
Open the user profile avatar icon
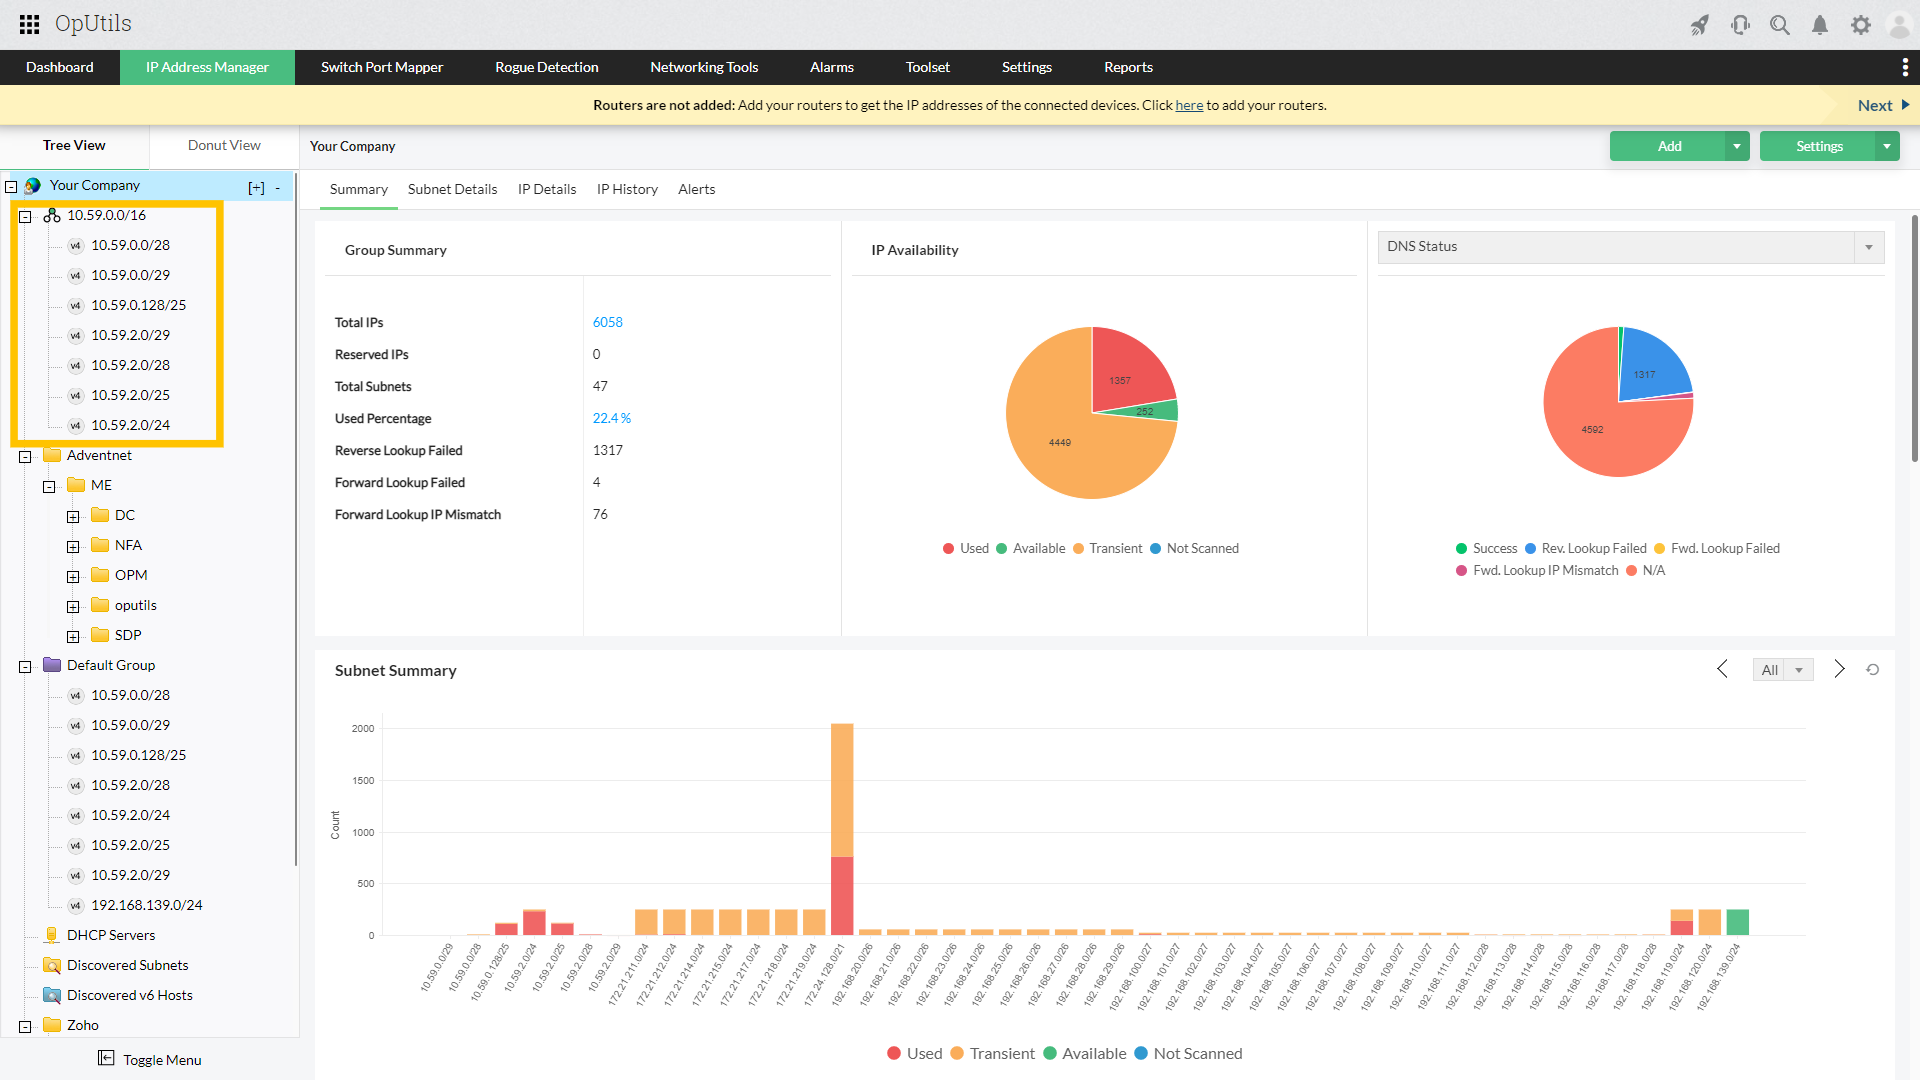pos(1898,25)
